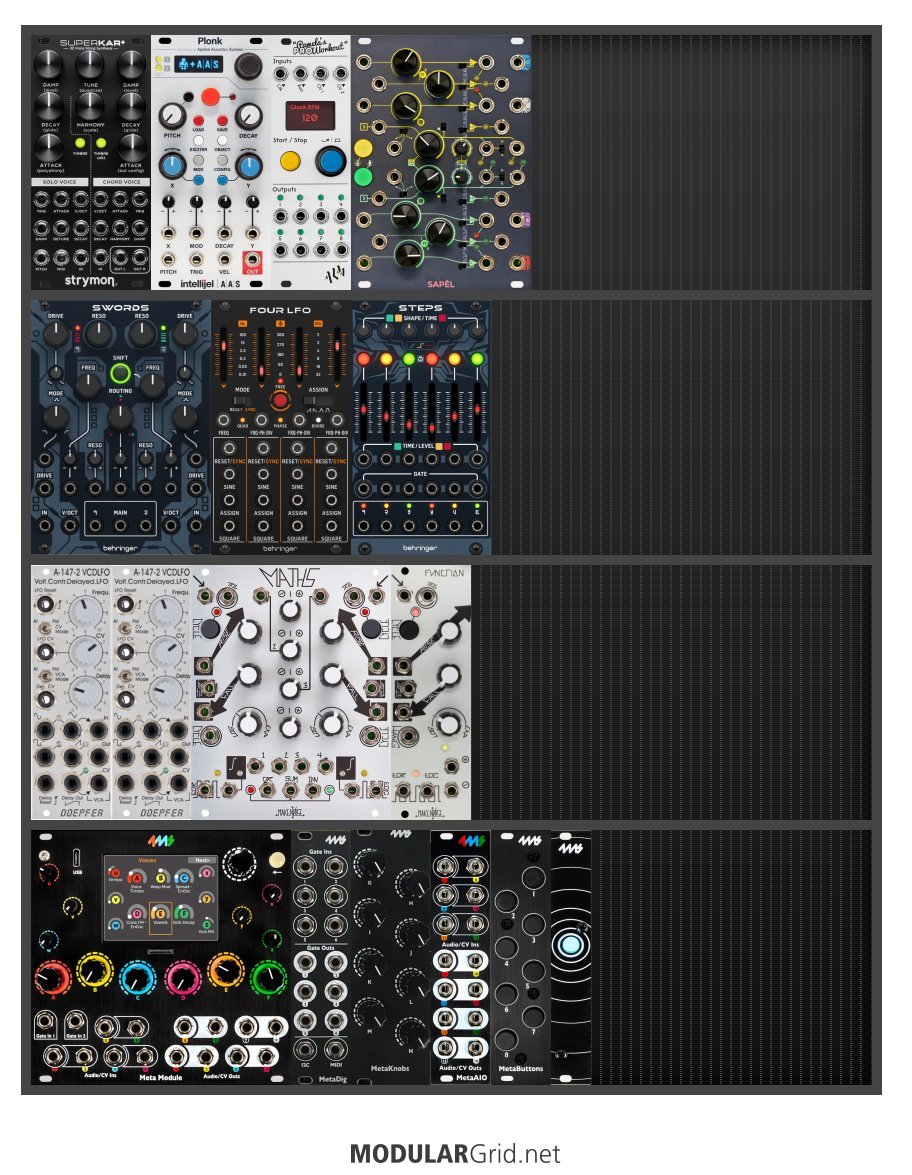This screenshot has width=912, height=1175.
Task: Click the Clock BPM display on Pamela's
Action: tap(309, 115)
